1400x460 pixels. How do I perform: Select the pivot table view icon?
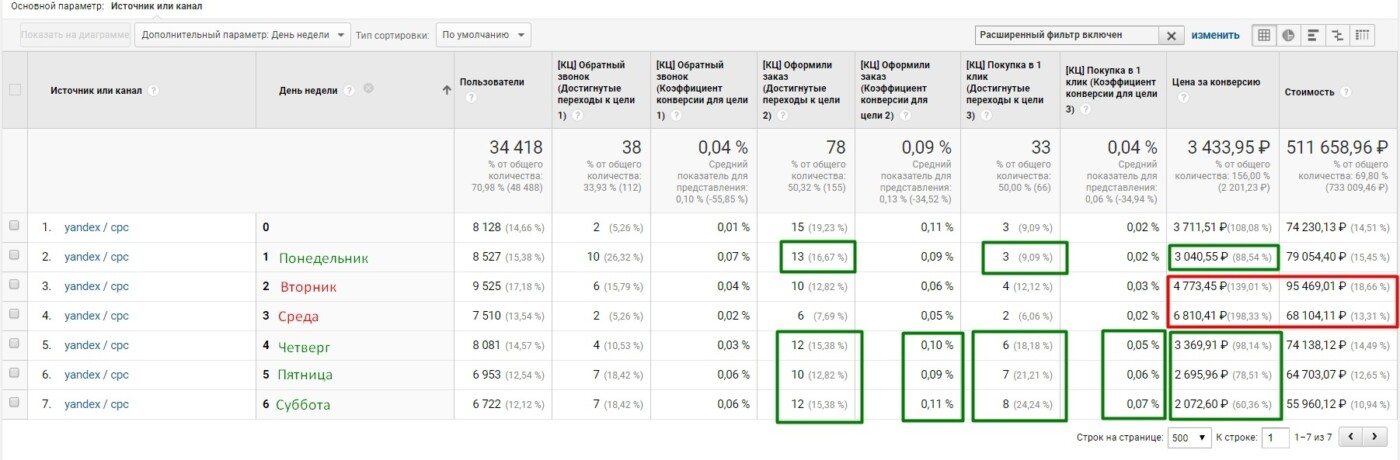[1361, 35]
